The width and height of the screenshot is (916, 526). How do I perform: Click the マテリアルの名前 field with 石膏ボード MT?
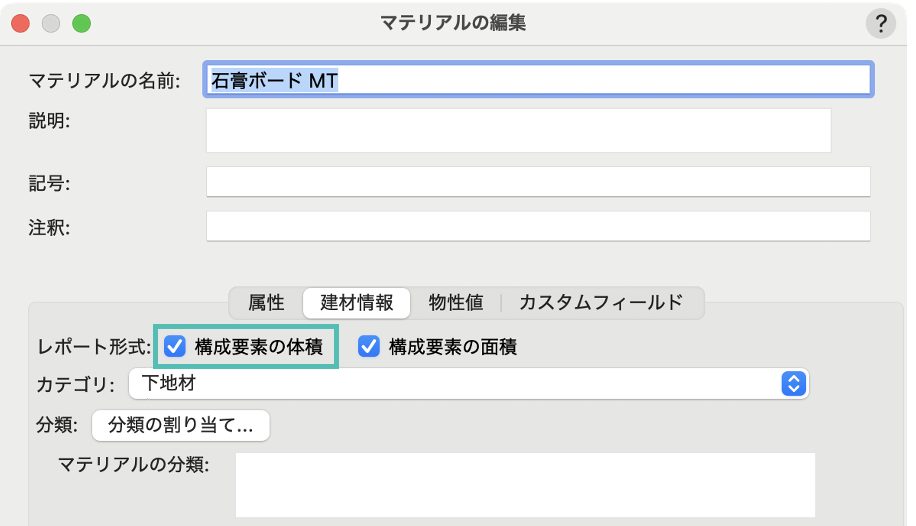click(x=538, y=80)
